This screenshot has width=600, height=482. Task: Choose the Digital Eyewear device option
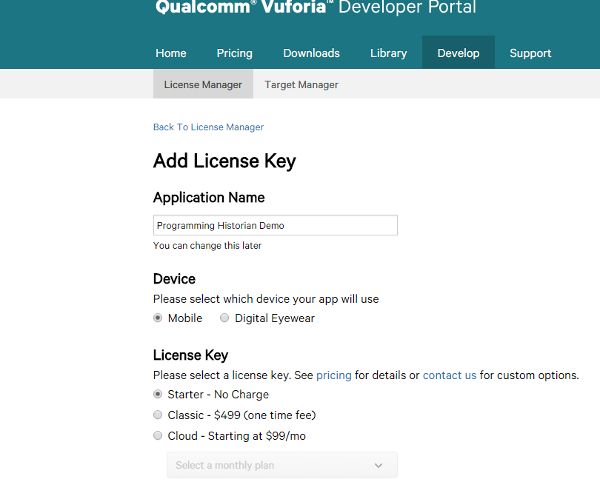pos(225,318)
